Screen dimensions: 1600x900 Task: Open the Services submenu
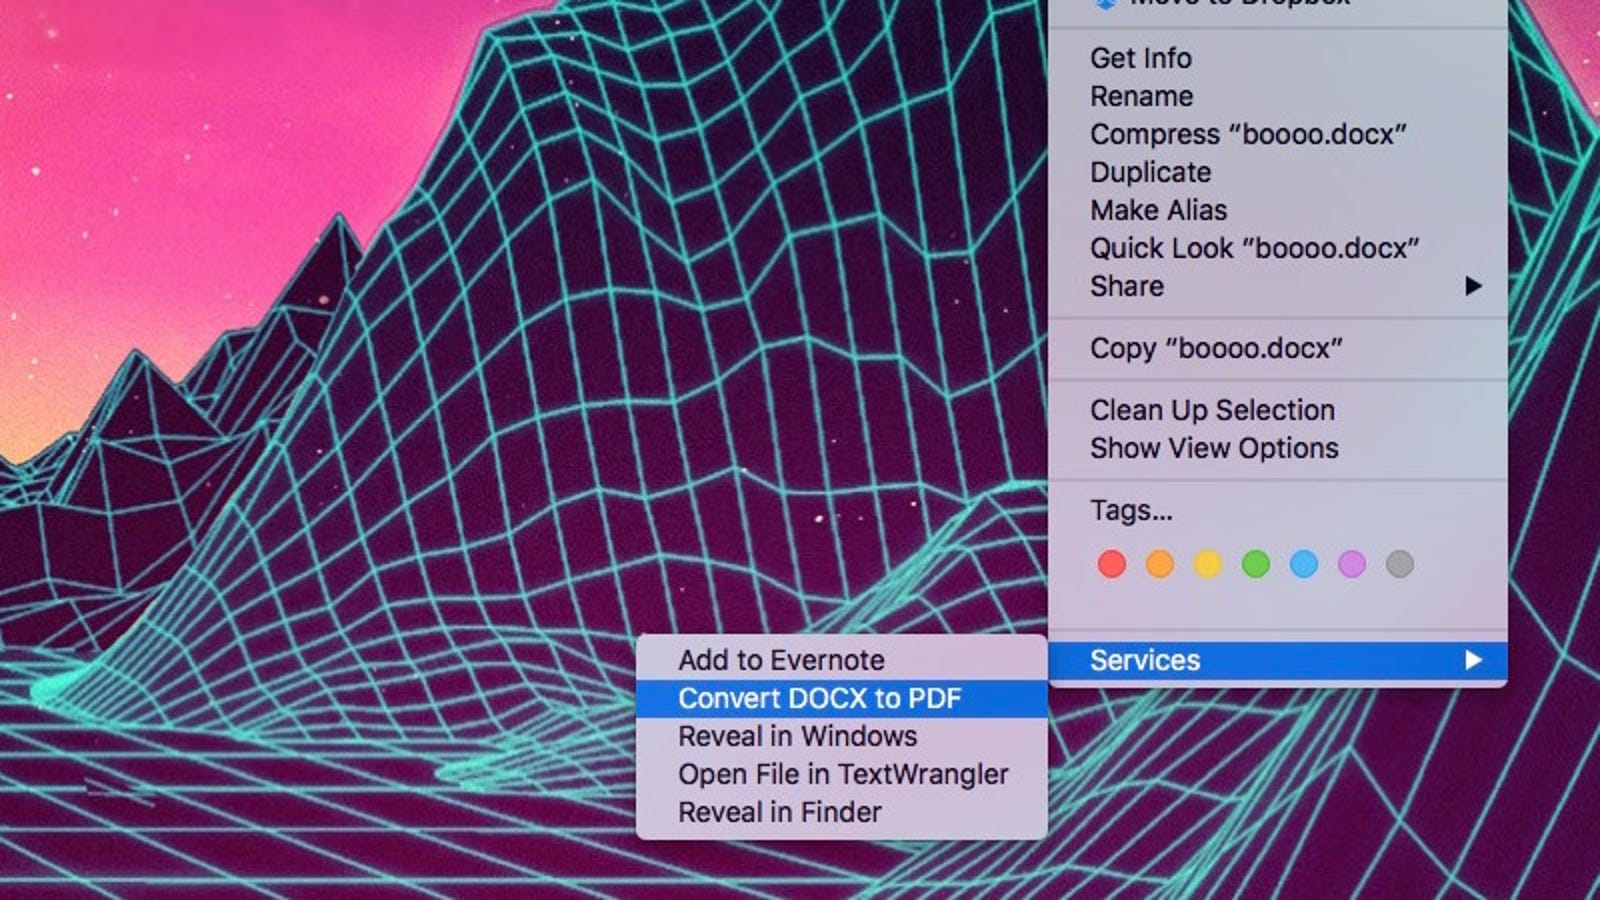(1277, 660)
